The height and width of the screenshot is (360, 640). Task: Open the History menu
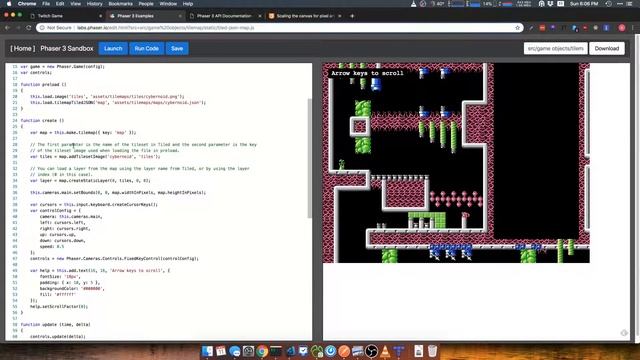click(95, 4)
